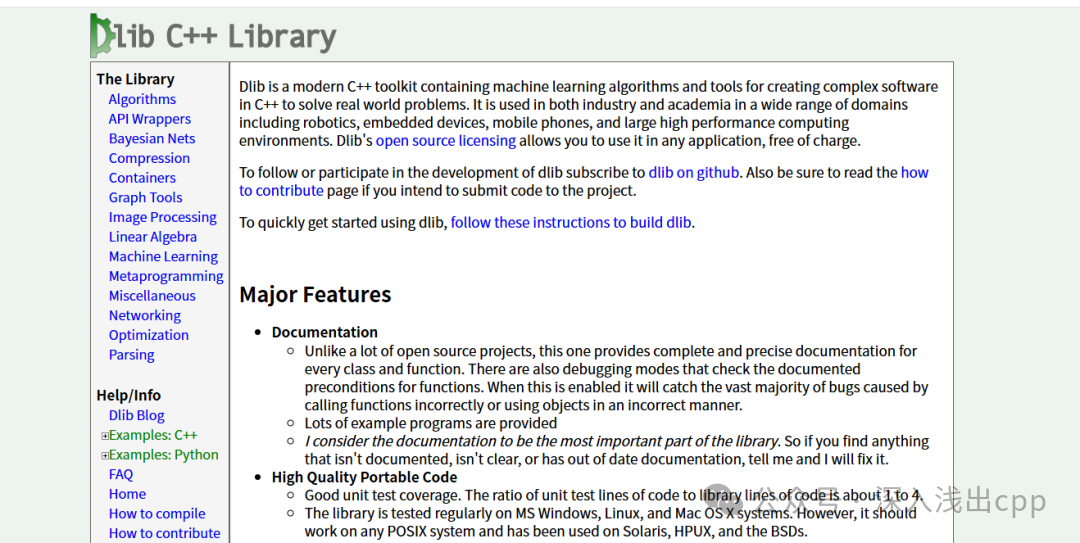Screen dimensions: 1080x543
Task: Follow the open source licensing link
Action: [446, 141]
